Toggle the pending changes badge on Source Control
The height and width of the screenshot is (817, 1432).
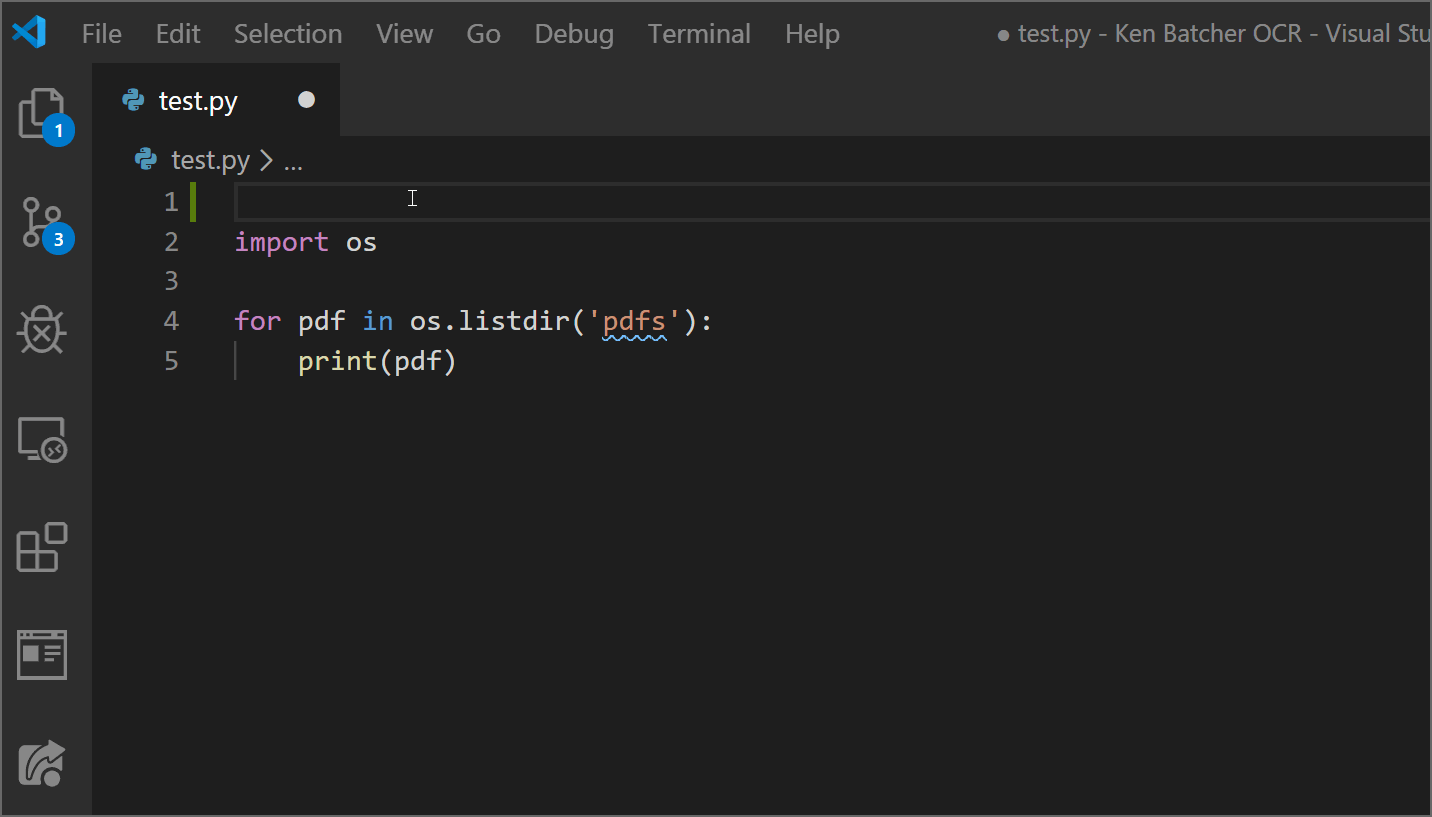pyautogui.click(x=58, y=238)
